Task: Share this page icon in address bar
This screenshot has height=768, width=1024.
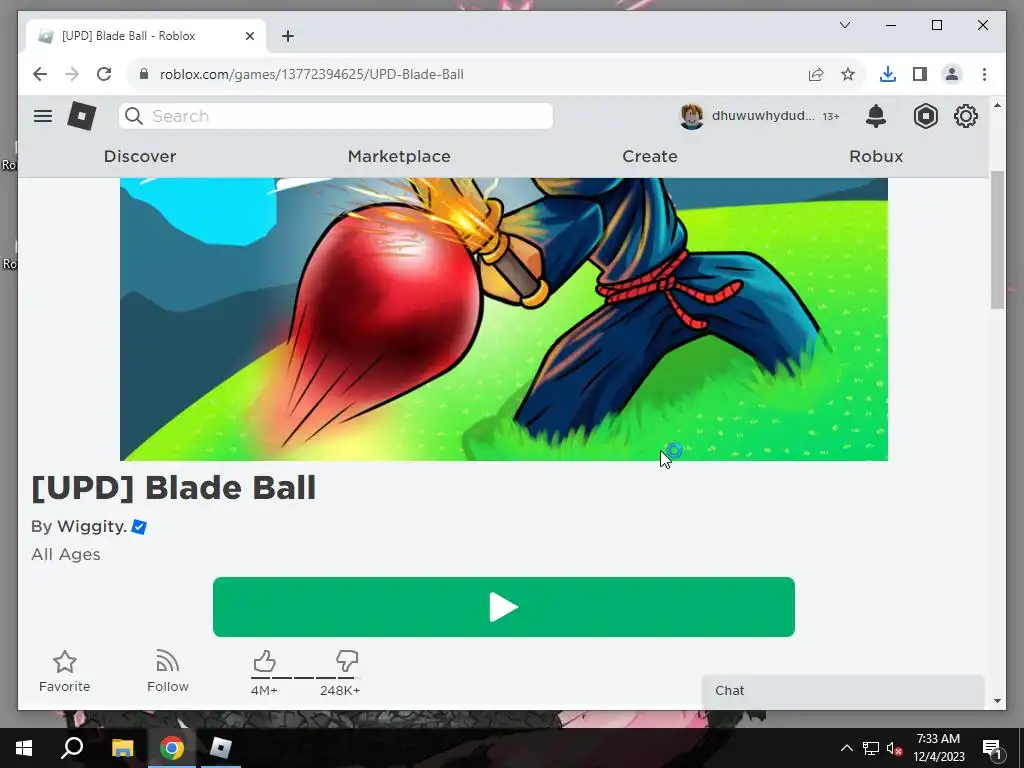Action: pyautogui.click(x=816, y=74)
